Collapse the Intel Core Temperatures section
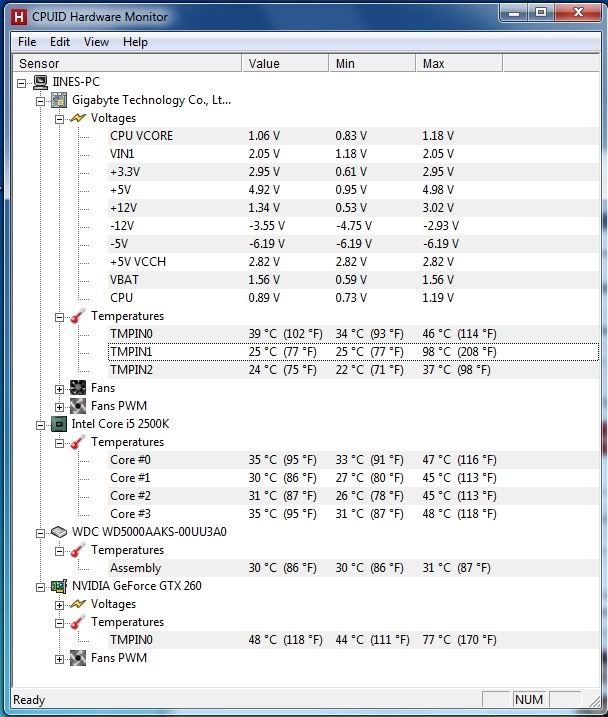608x717 pixels. 59,444
